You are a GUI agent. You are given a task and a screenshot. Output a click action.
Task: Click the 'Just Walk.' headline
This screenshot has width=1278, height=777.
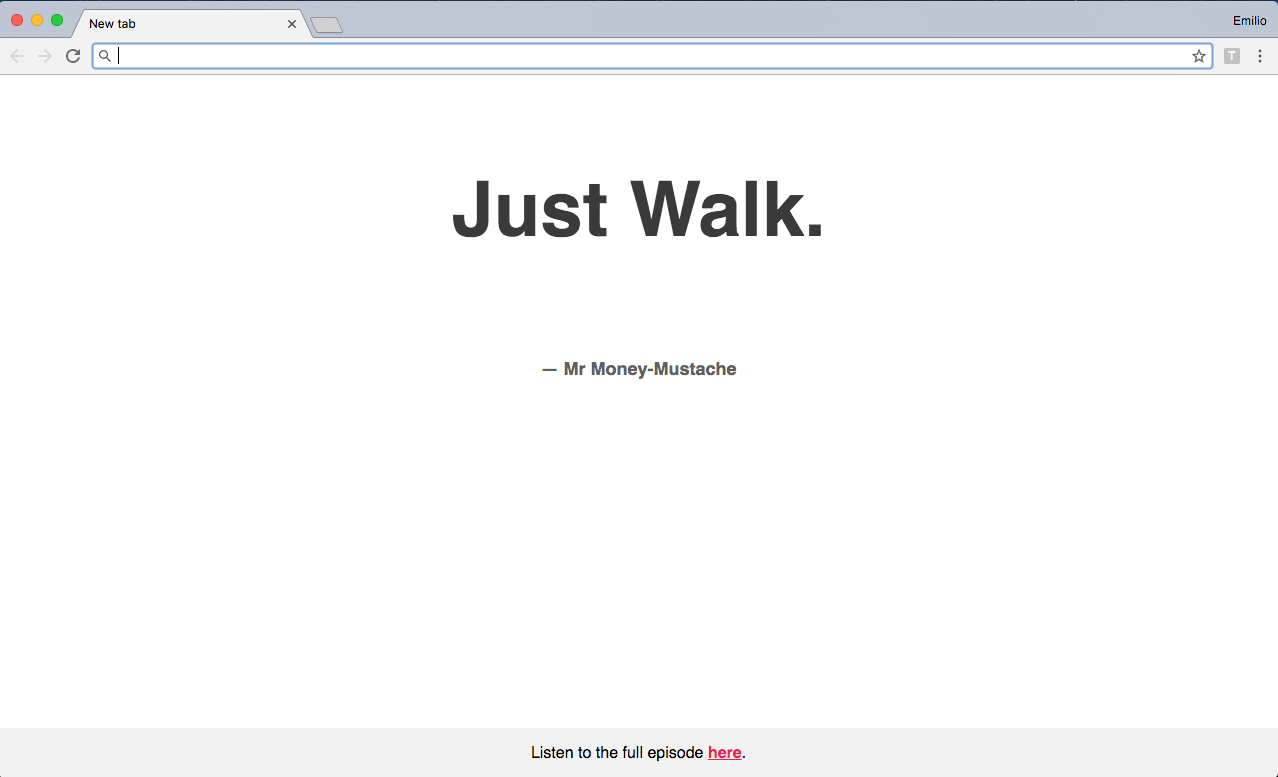639,208
